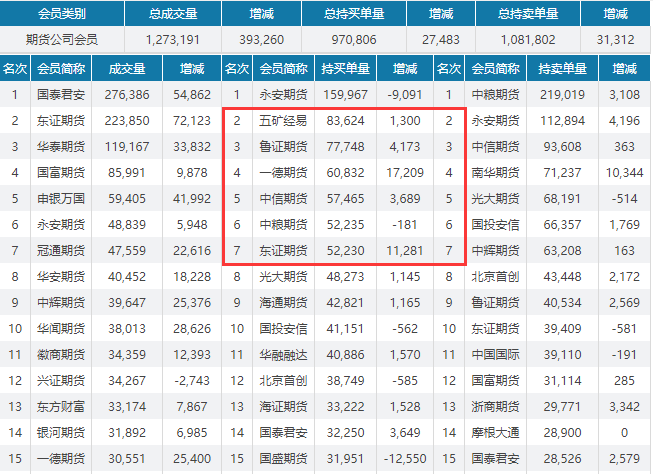Click the 成交量 column header
This screenshot has width=653, height=474.
[x=127, y=68]
